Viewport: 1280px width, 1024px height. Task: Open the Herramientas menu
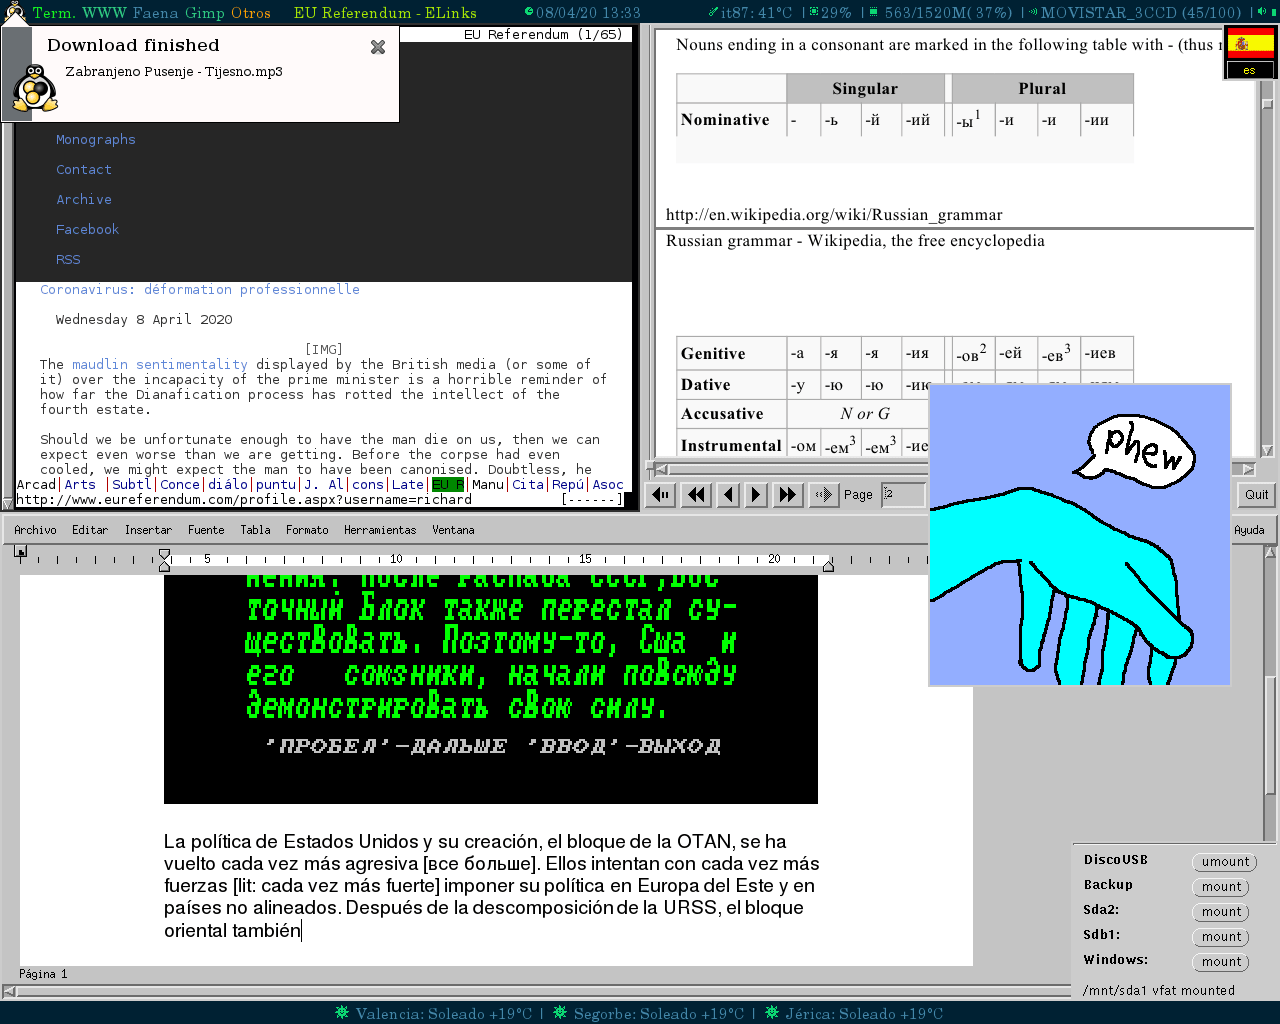point(379,530)
